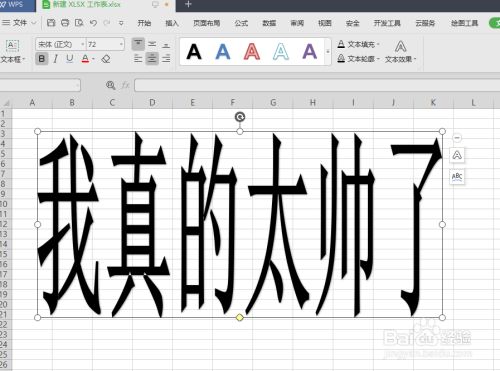Viewport: 500px width, 371px height.
Task: Click the fx insert function icon
Action: (x=125, y=85)
